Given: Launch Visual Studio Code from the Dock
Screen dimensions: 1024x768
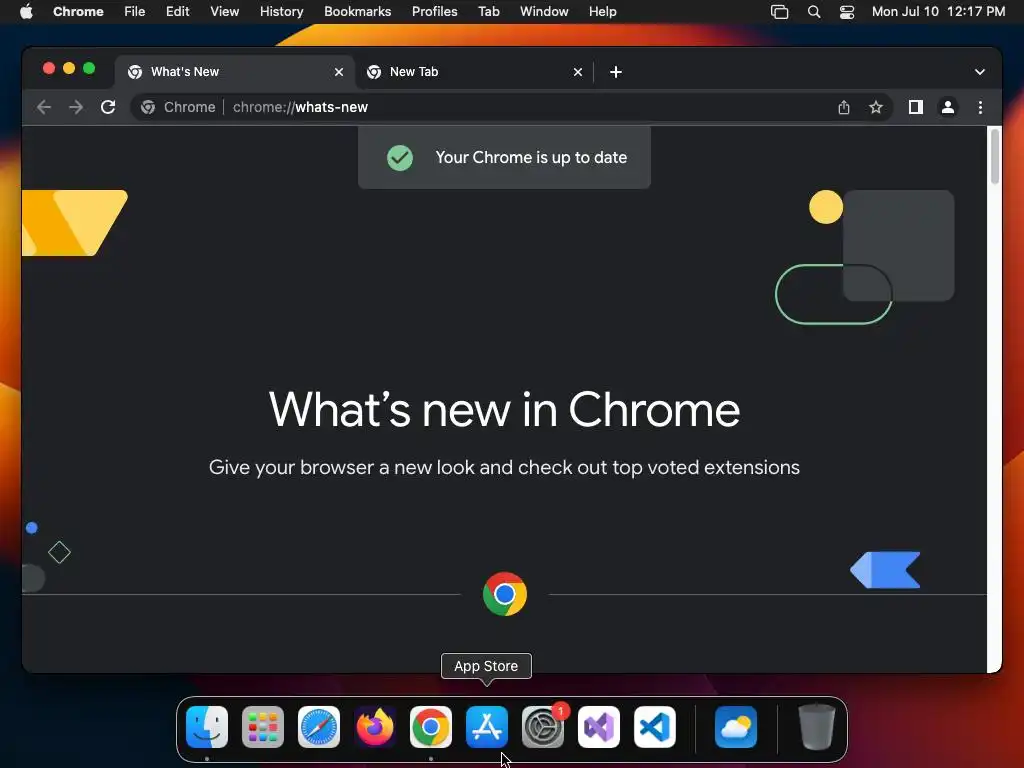Looking at the screenshot, I should click(x=654, y=727).
